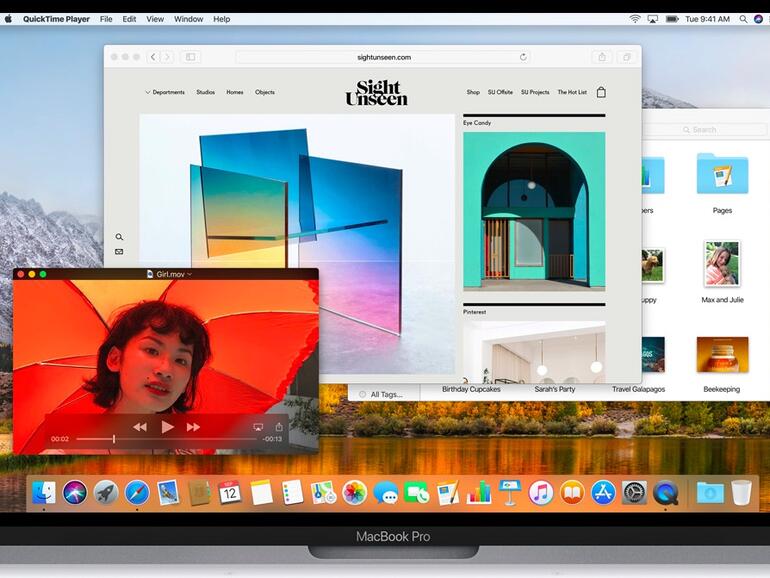Click Safari Share toolbar button
This screenshot has width=770, height=578.
pos(602,57)
